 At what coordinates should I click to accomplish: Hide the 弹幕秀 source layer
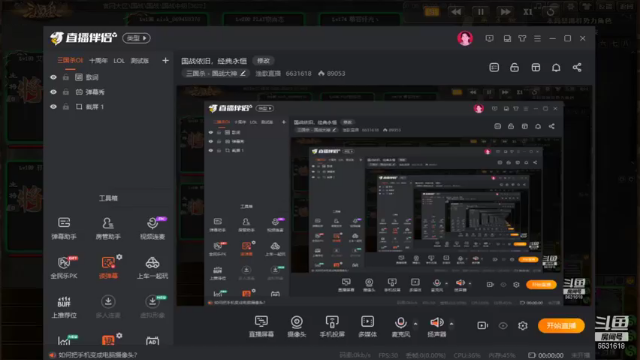tap(53, 92)
